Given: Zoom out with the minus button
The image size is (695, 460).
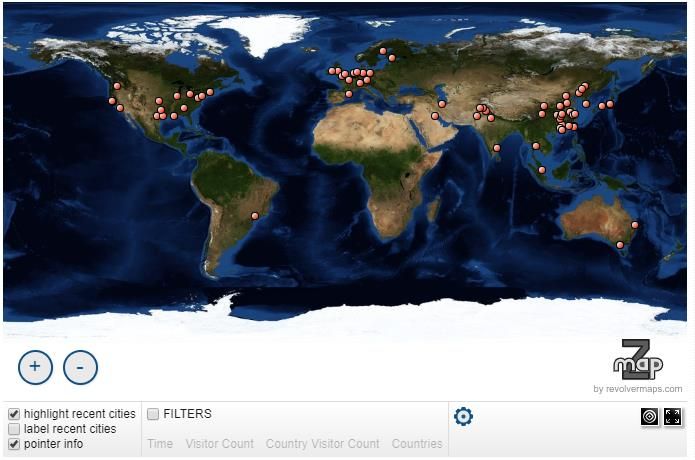Looking at the screenshot, I should 80,367.
